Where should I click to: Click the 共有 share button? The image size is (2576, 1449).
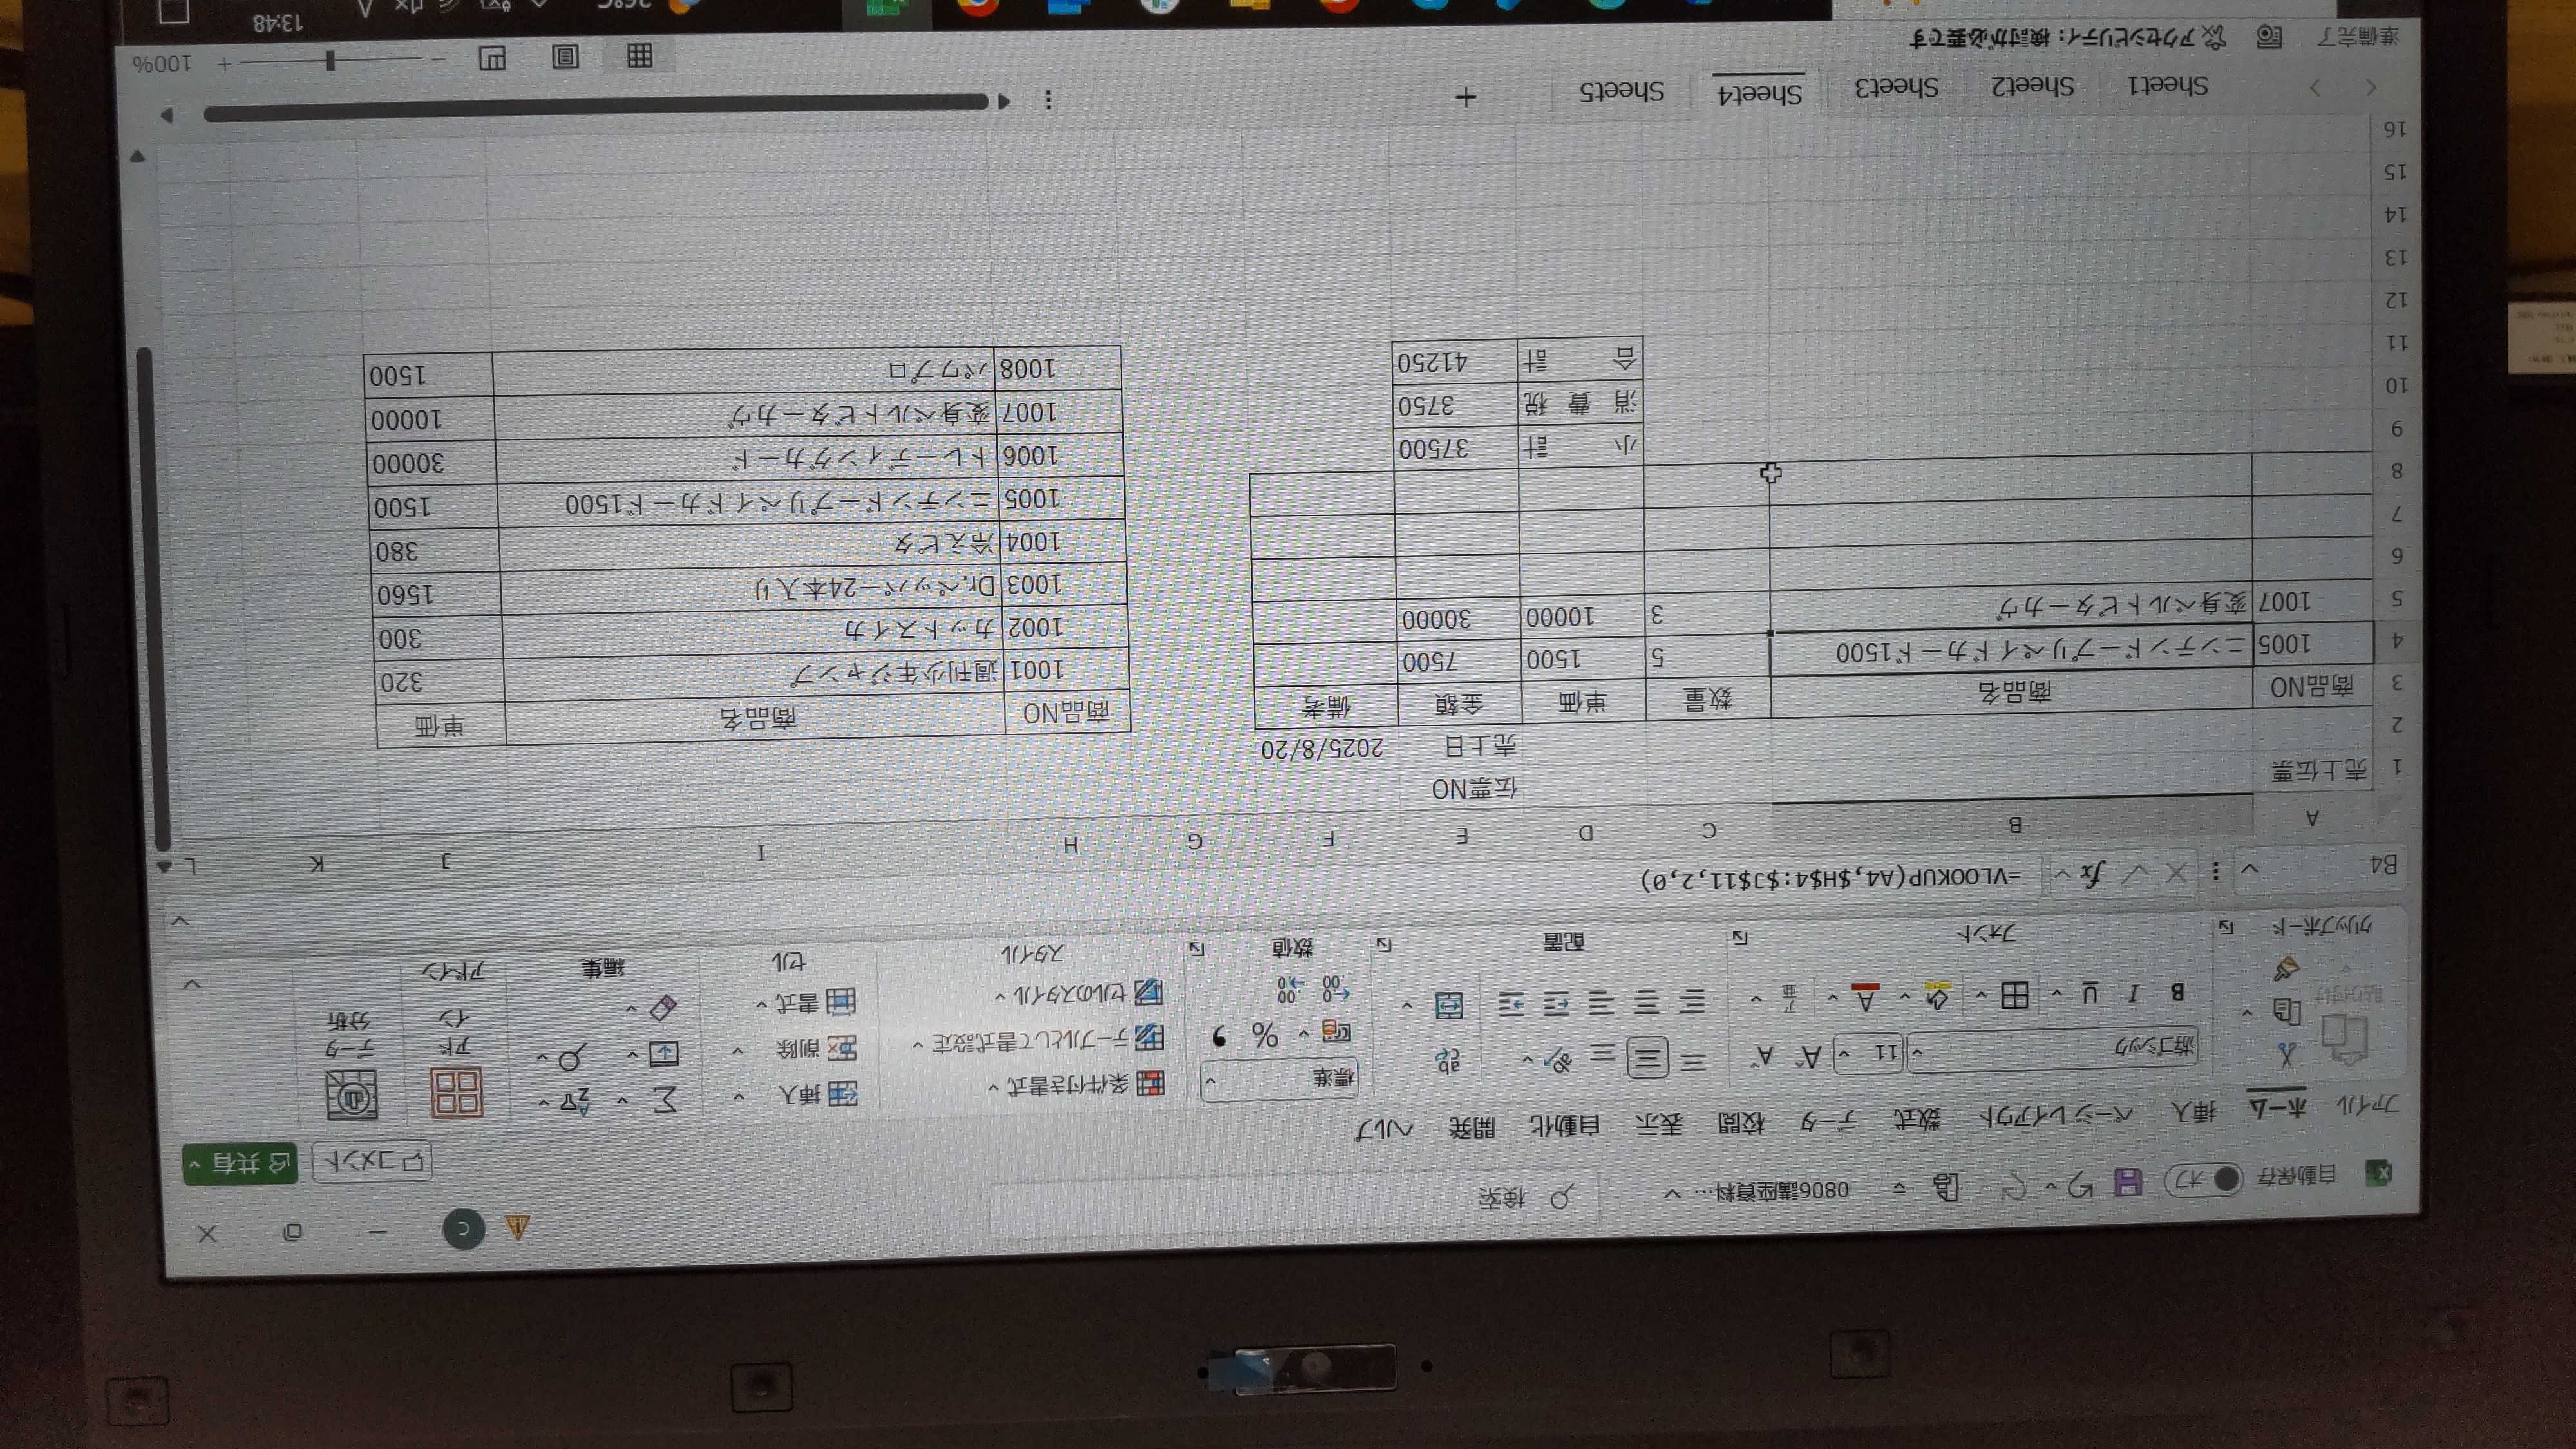[240, 1164]
